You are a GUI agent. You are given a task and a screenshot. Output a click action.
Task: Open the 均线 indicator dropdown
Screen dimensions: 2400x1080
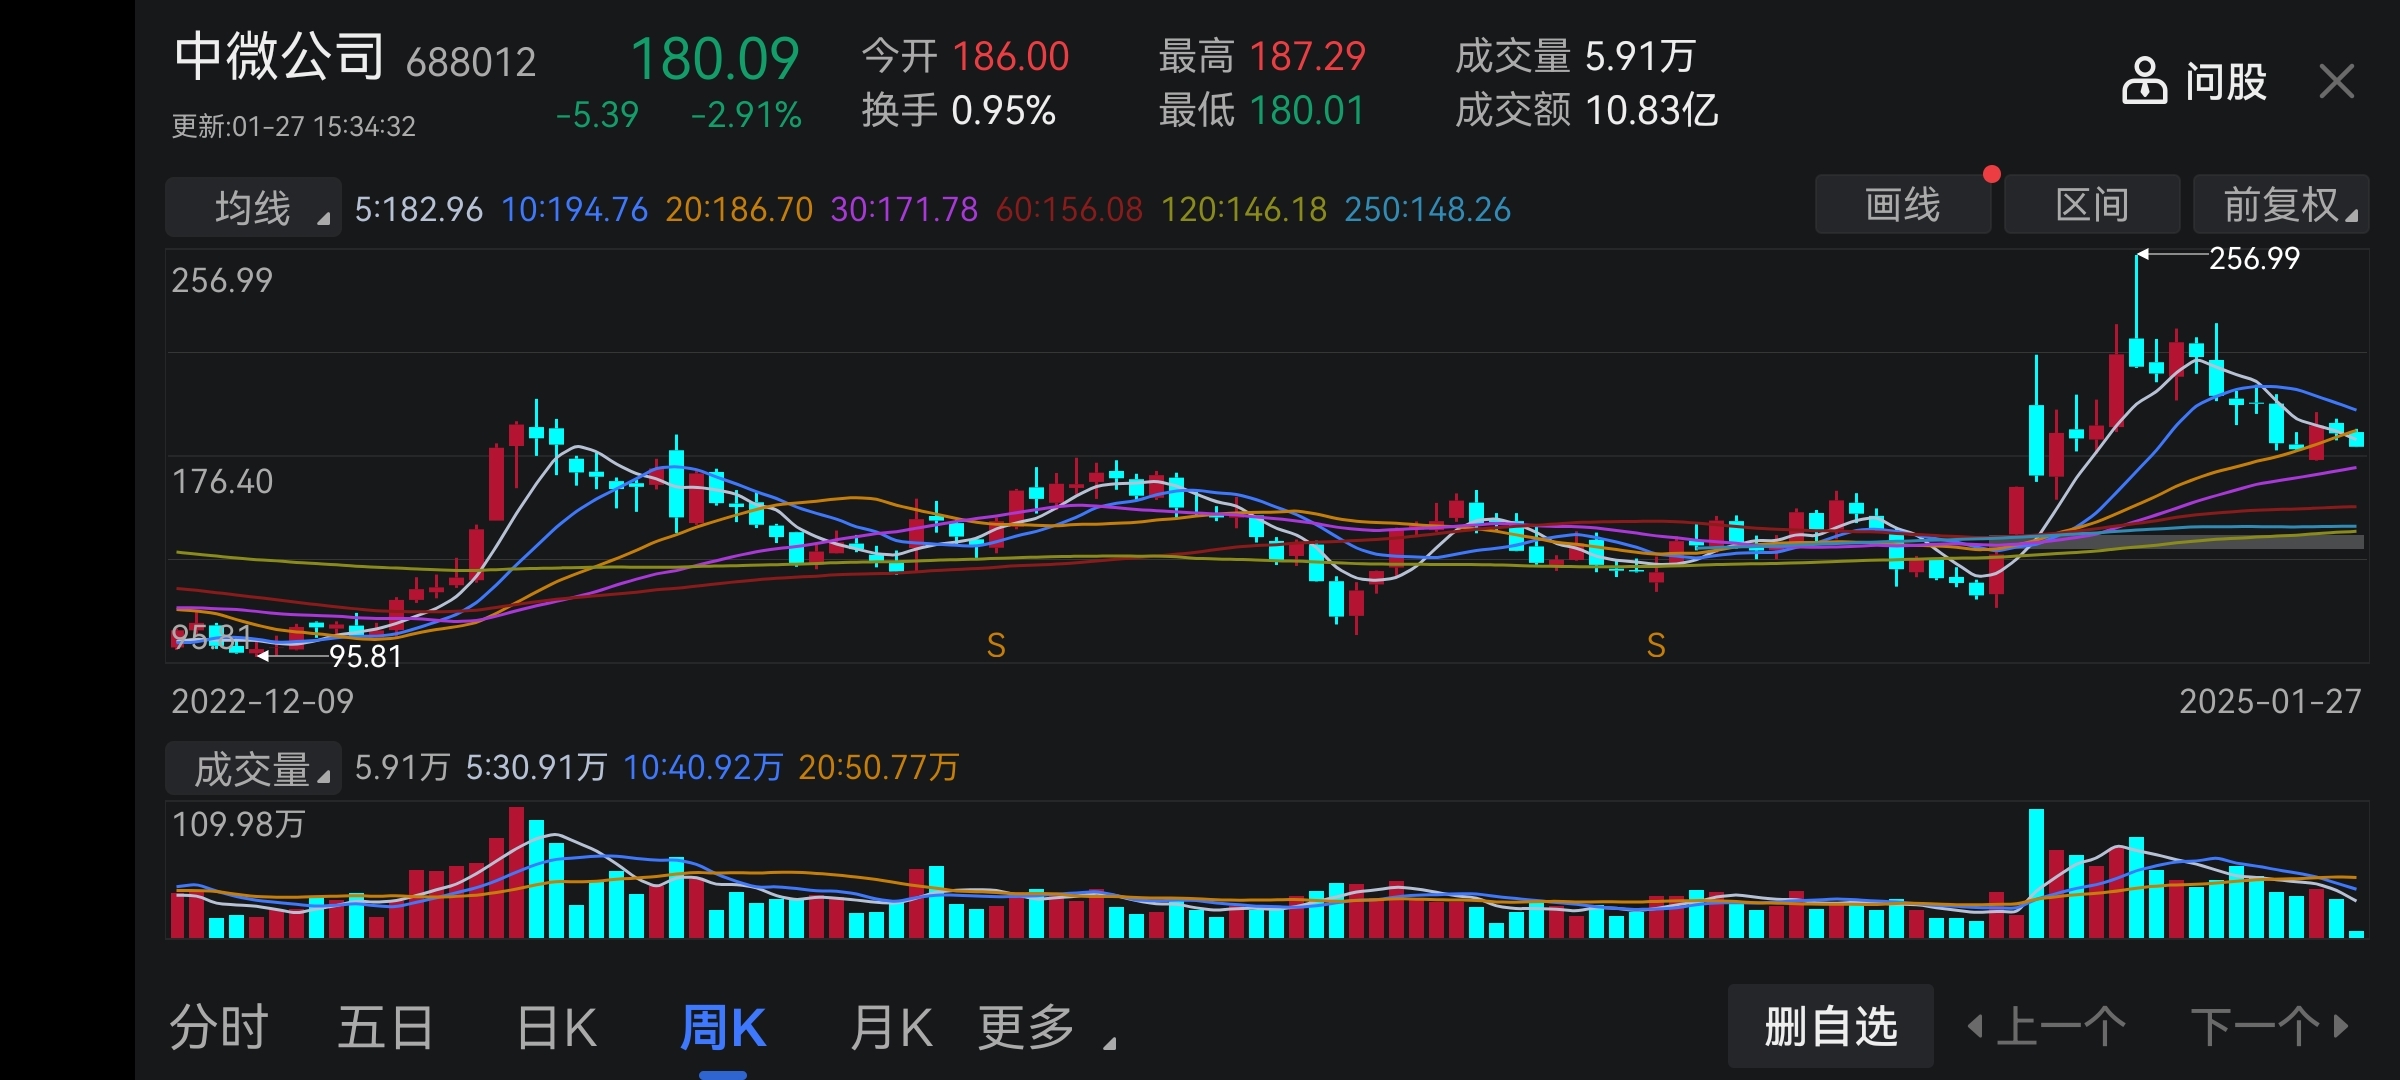pos(253,208)
